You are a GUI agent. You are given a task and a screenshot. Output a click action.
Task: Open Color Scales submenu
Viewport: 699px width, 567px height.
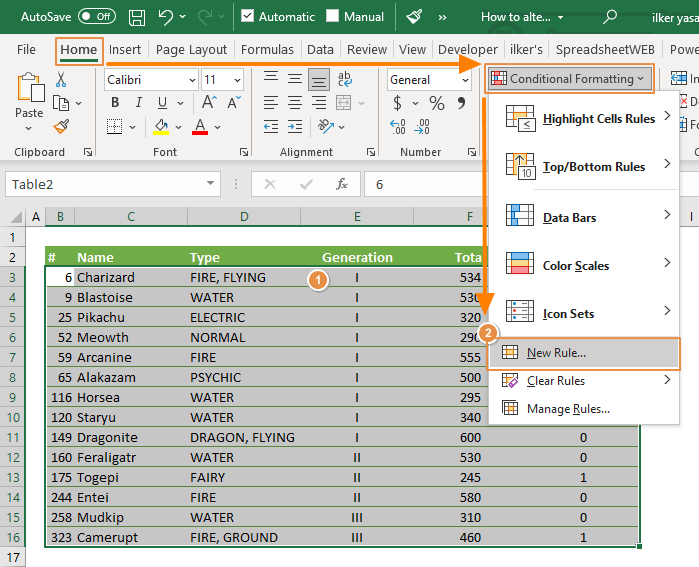point(584,266)
